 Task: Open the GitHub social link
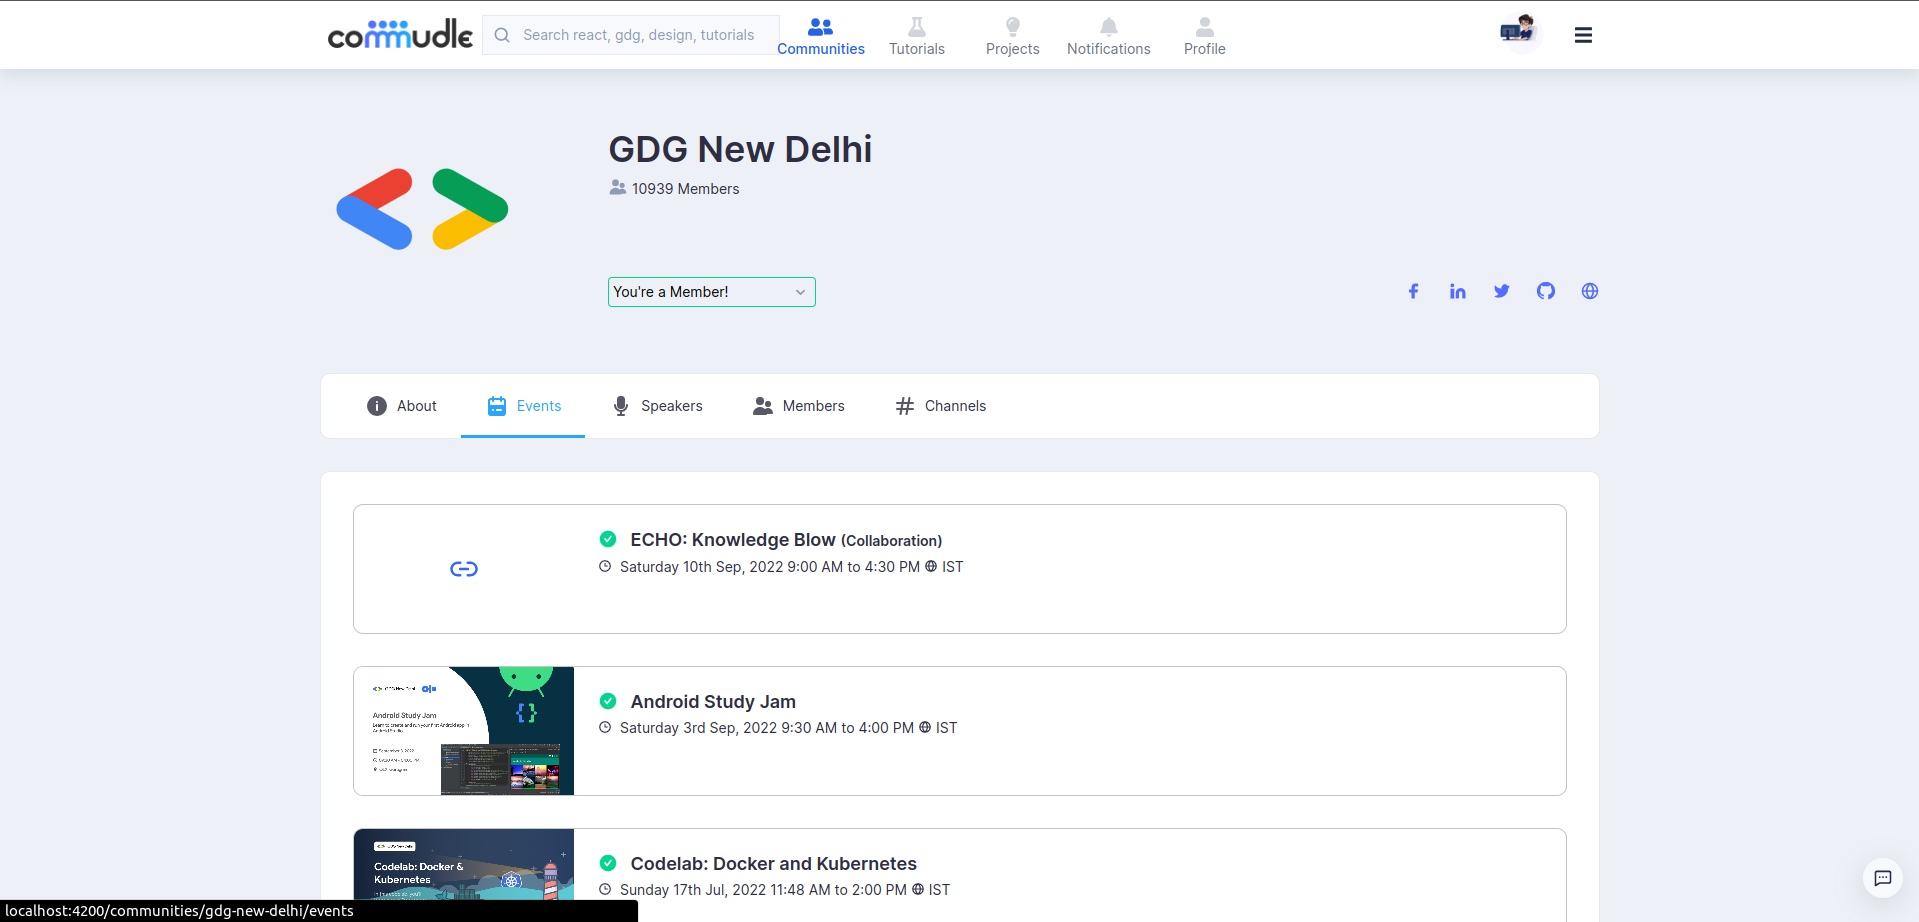tap(1546, 291)
